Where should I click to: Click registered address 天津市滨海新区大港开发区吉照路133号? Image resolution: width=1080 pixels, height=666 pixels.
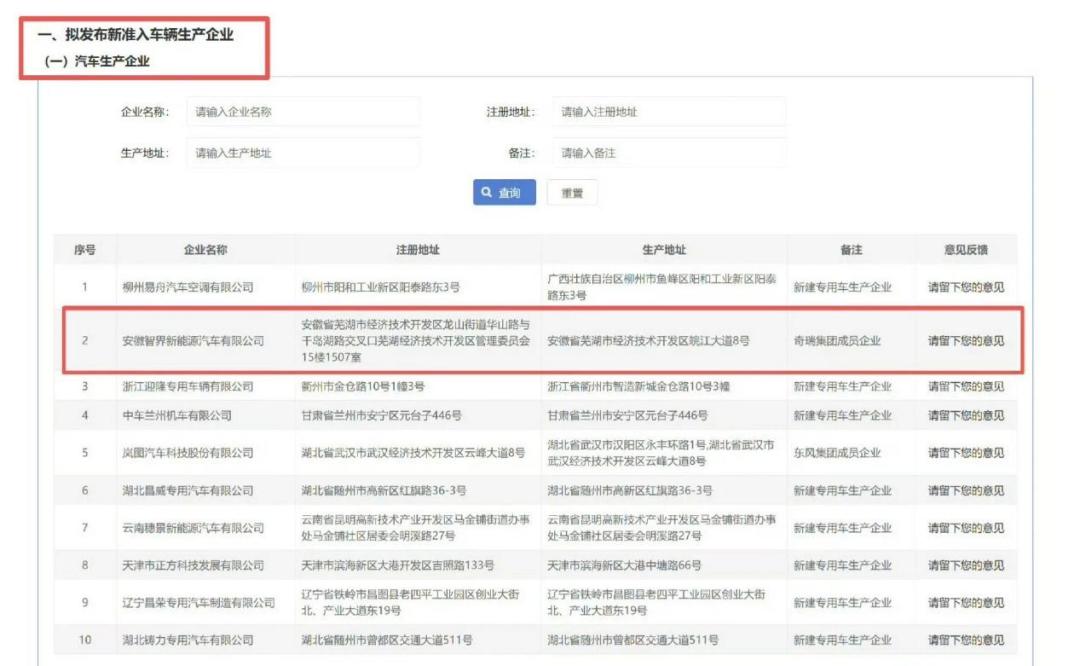[x=397, y=565]
